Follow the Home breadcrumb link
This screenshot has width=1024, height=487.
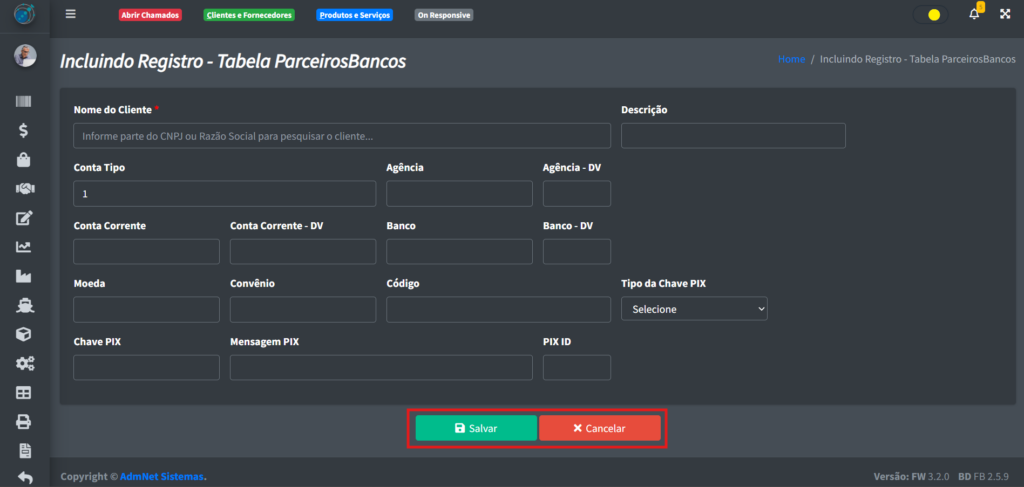click(791, 60)
